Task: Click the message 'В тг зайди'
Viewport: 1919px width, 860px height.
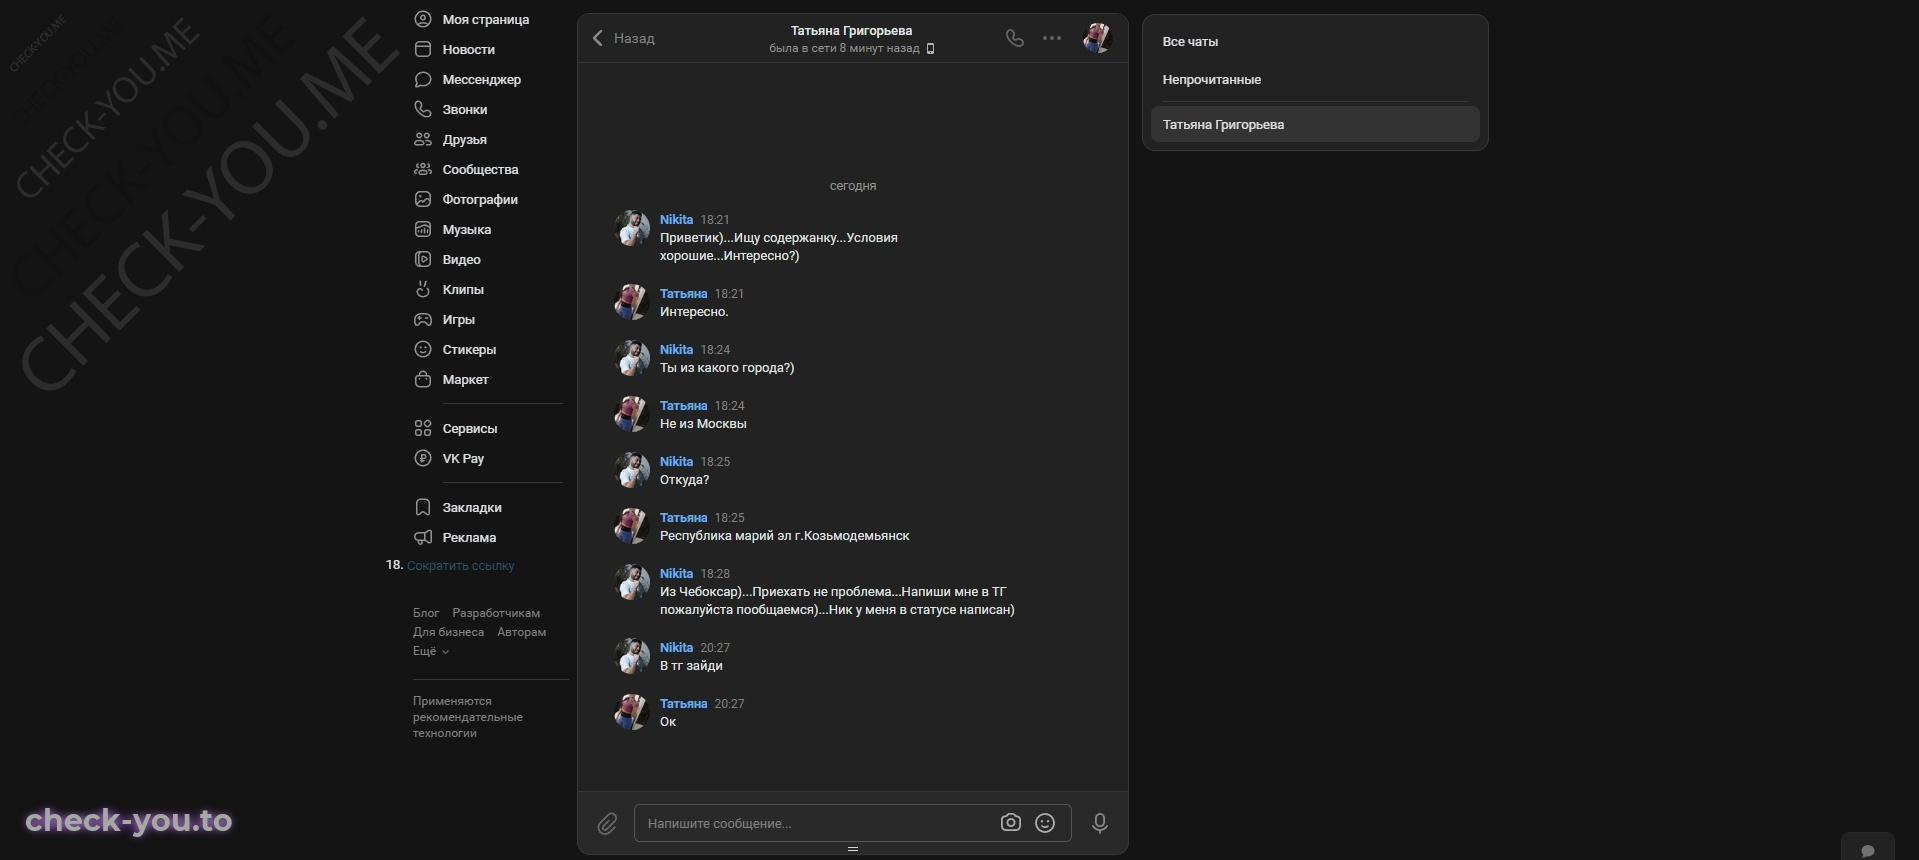Action: (691, 665)
